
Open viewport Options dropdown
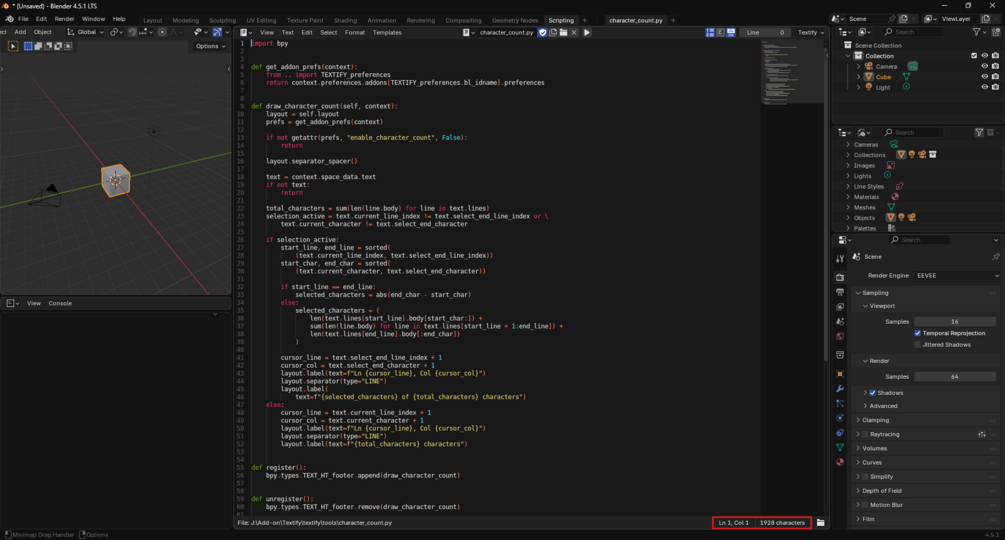210,46
